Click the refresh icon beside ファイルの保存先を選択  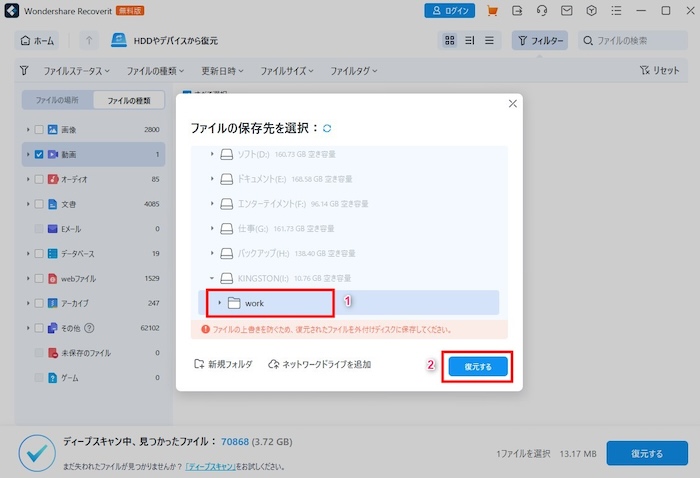point(327,129)
